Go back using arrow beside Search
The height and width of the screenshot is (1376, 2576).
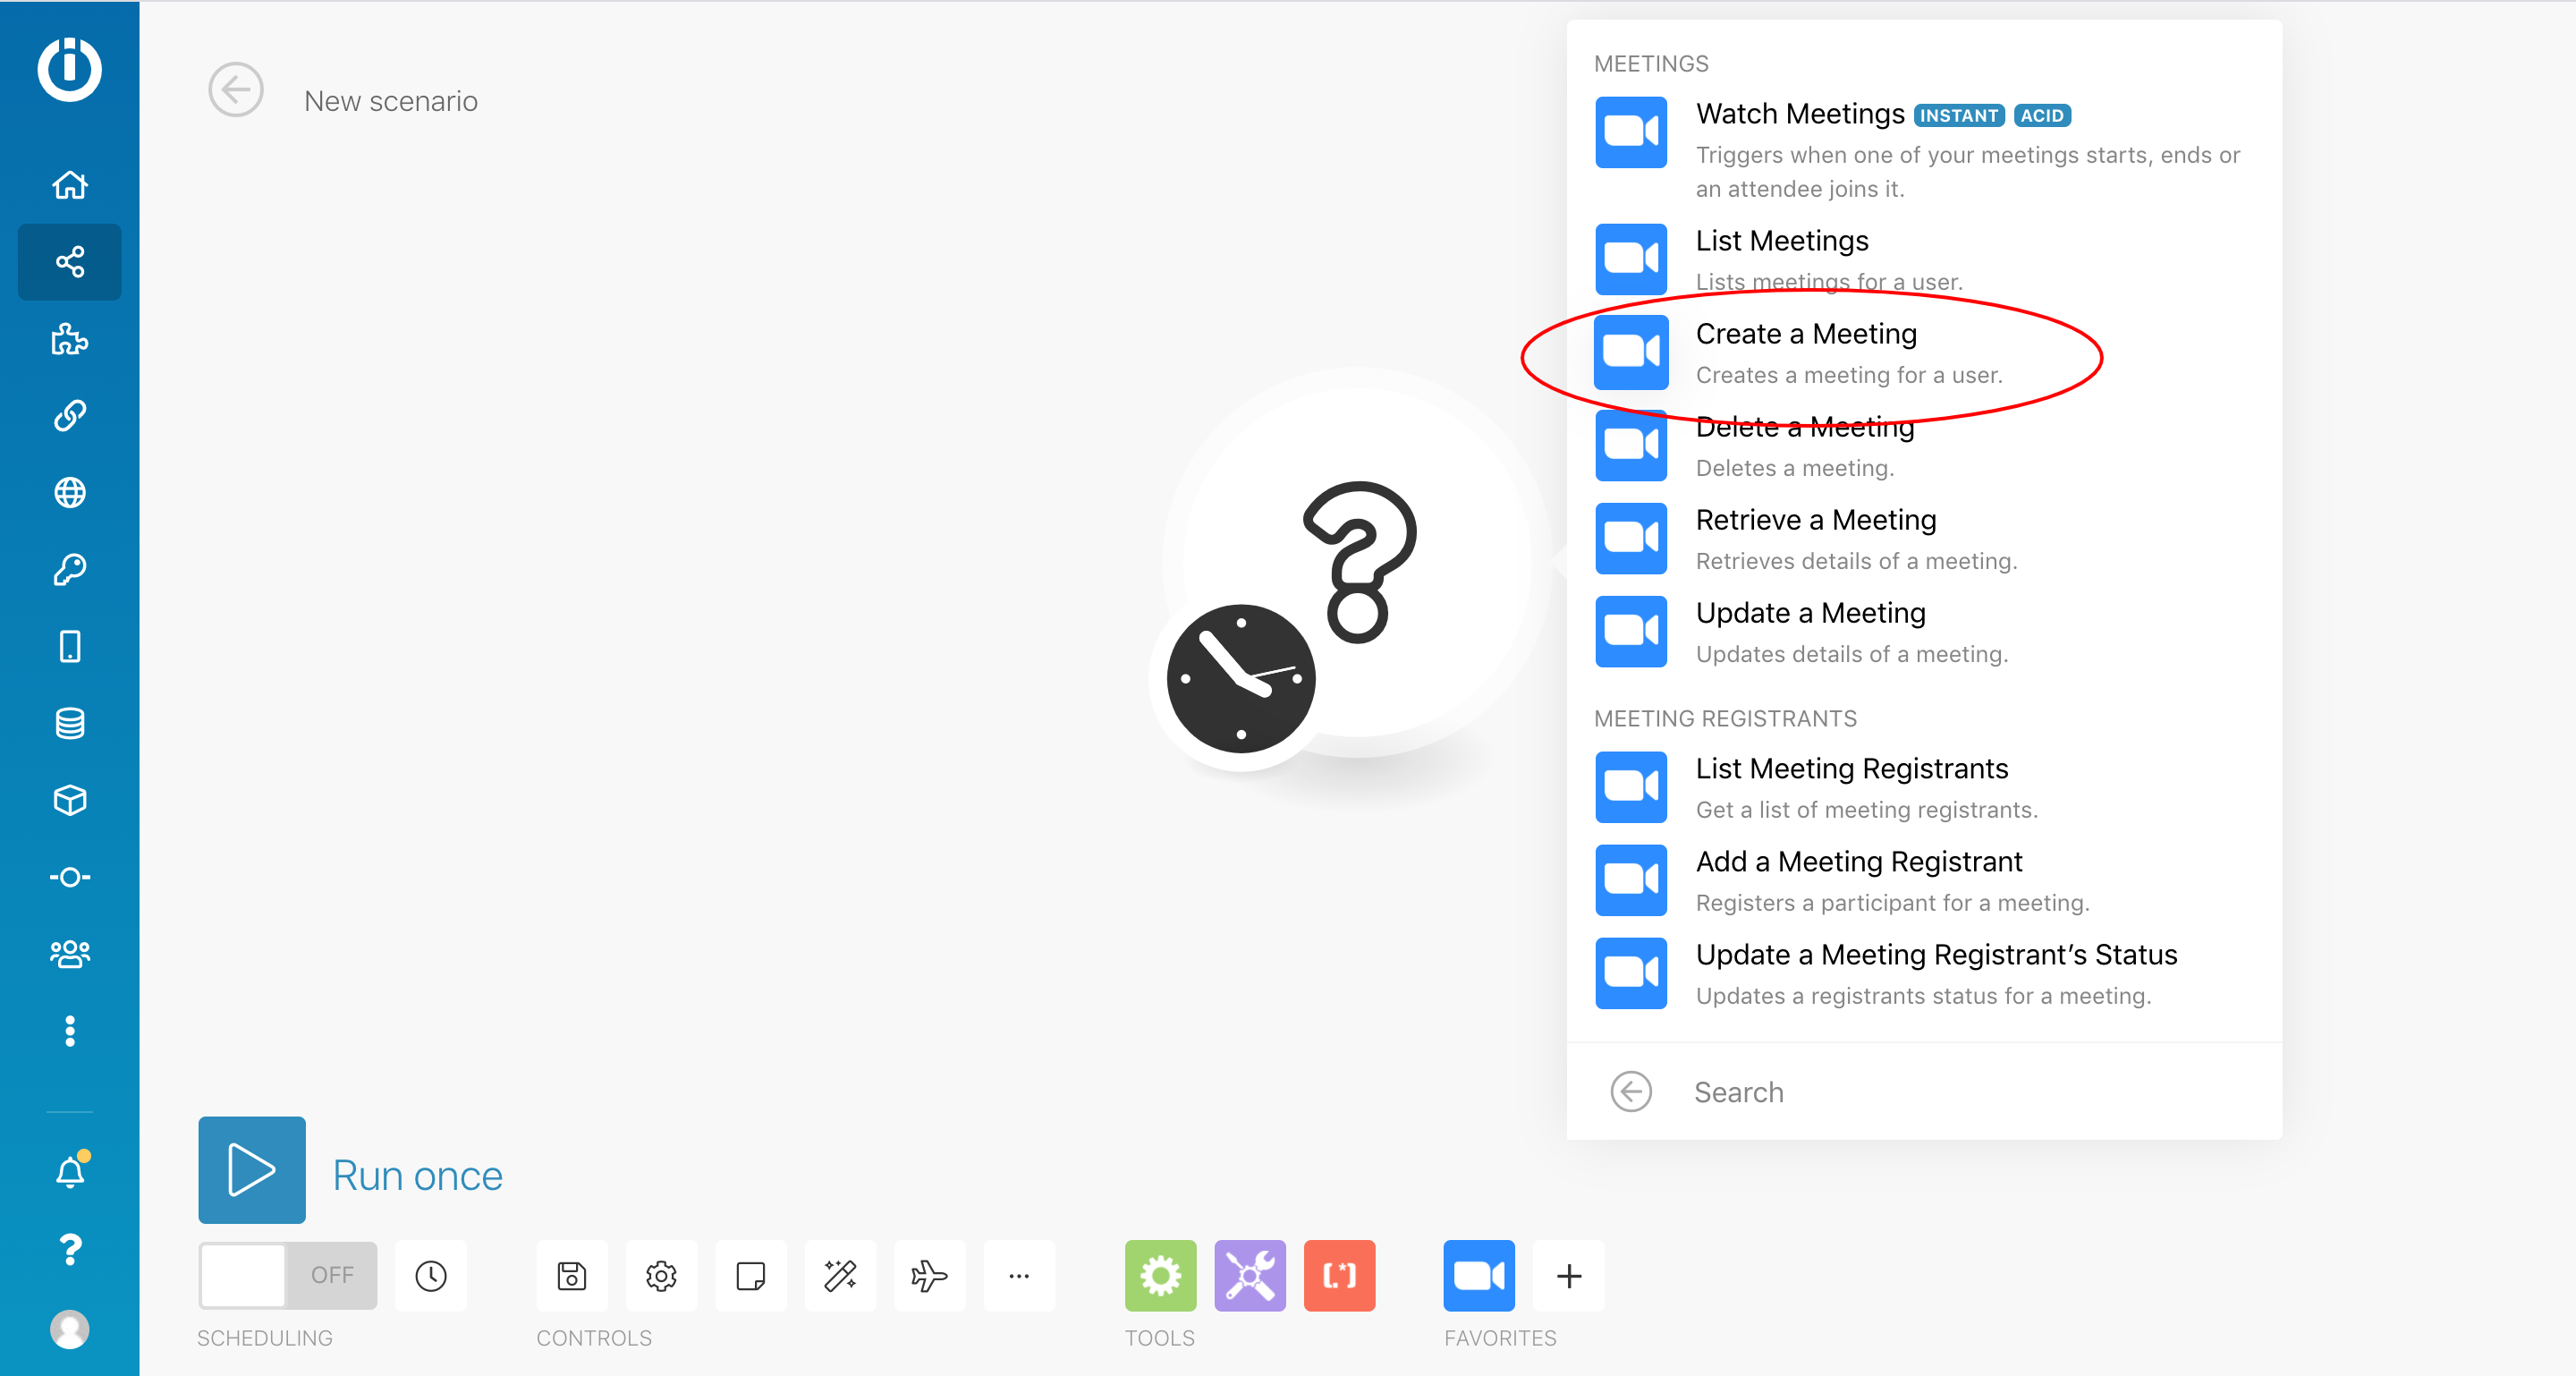coord(1631,1091)
